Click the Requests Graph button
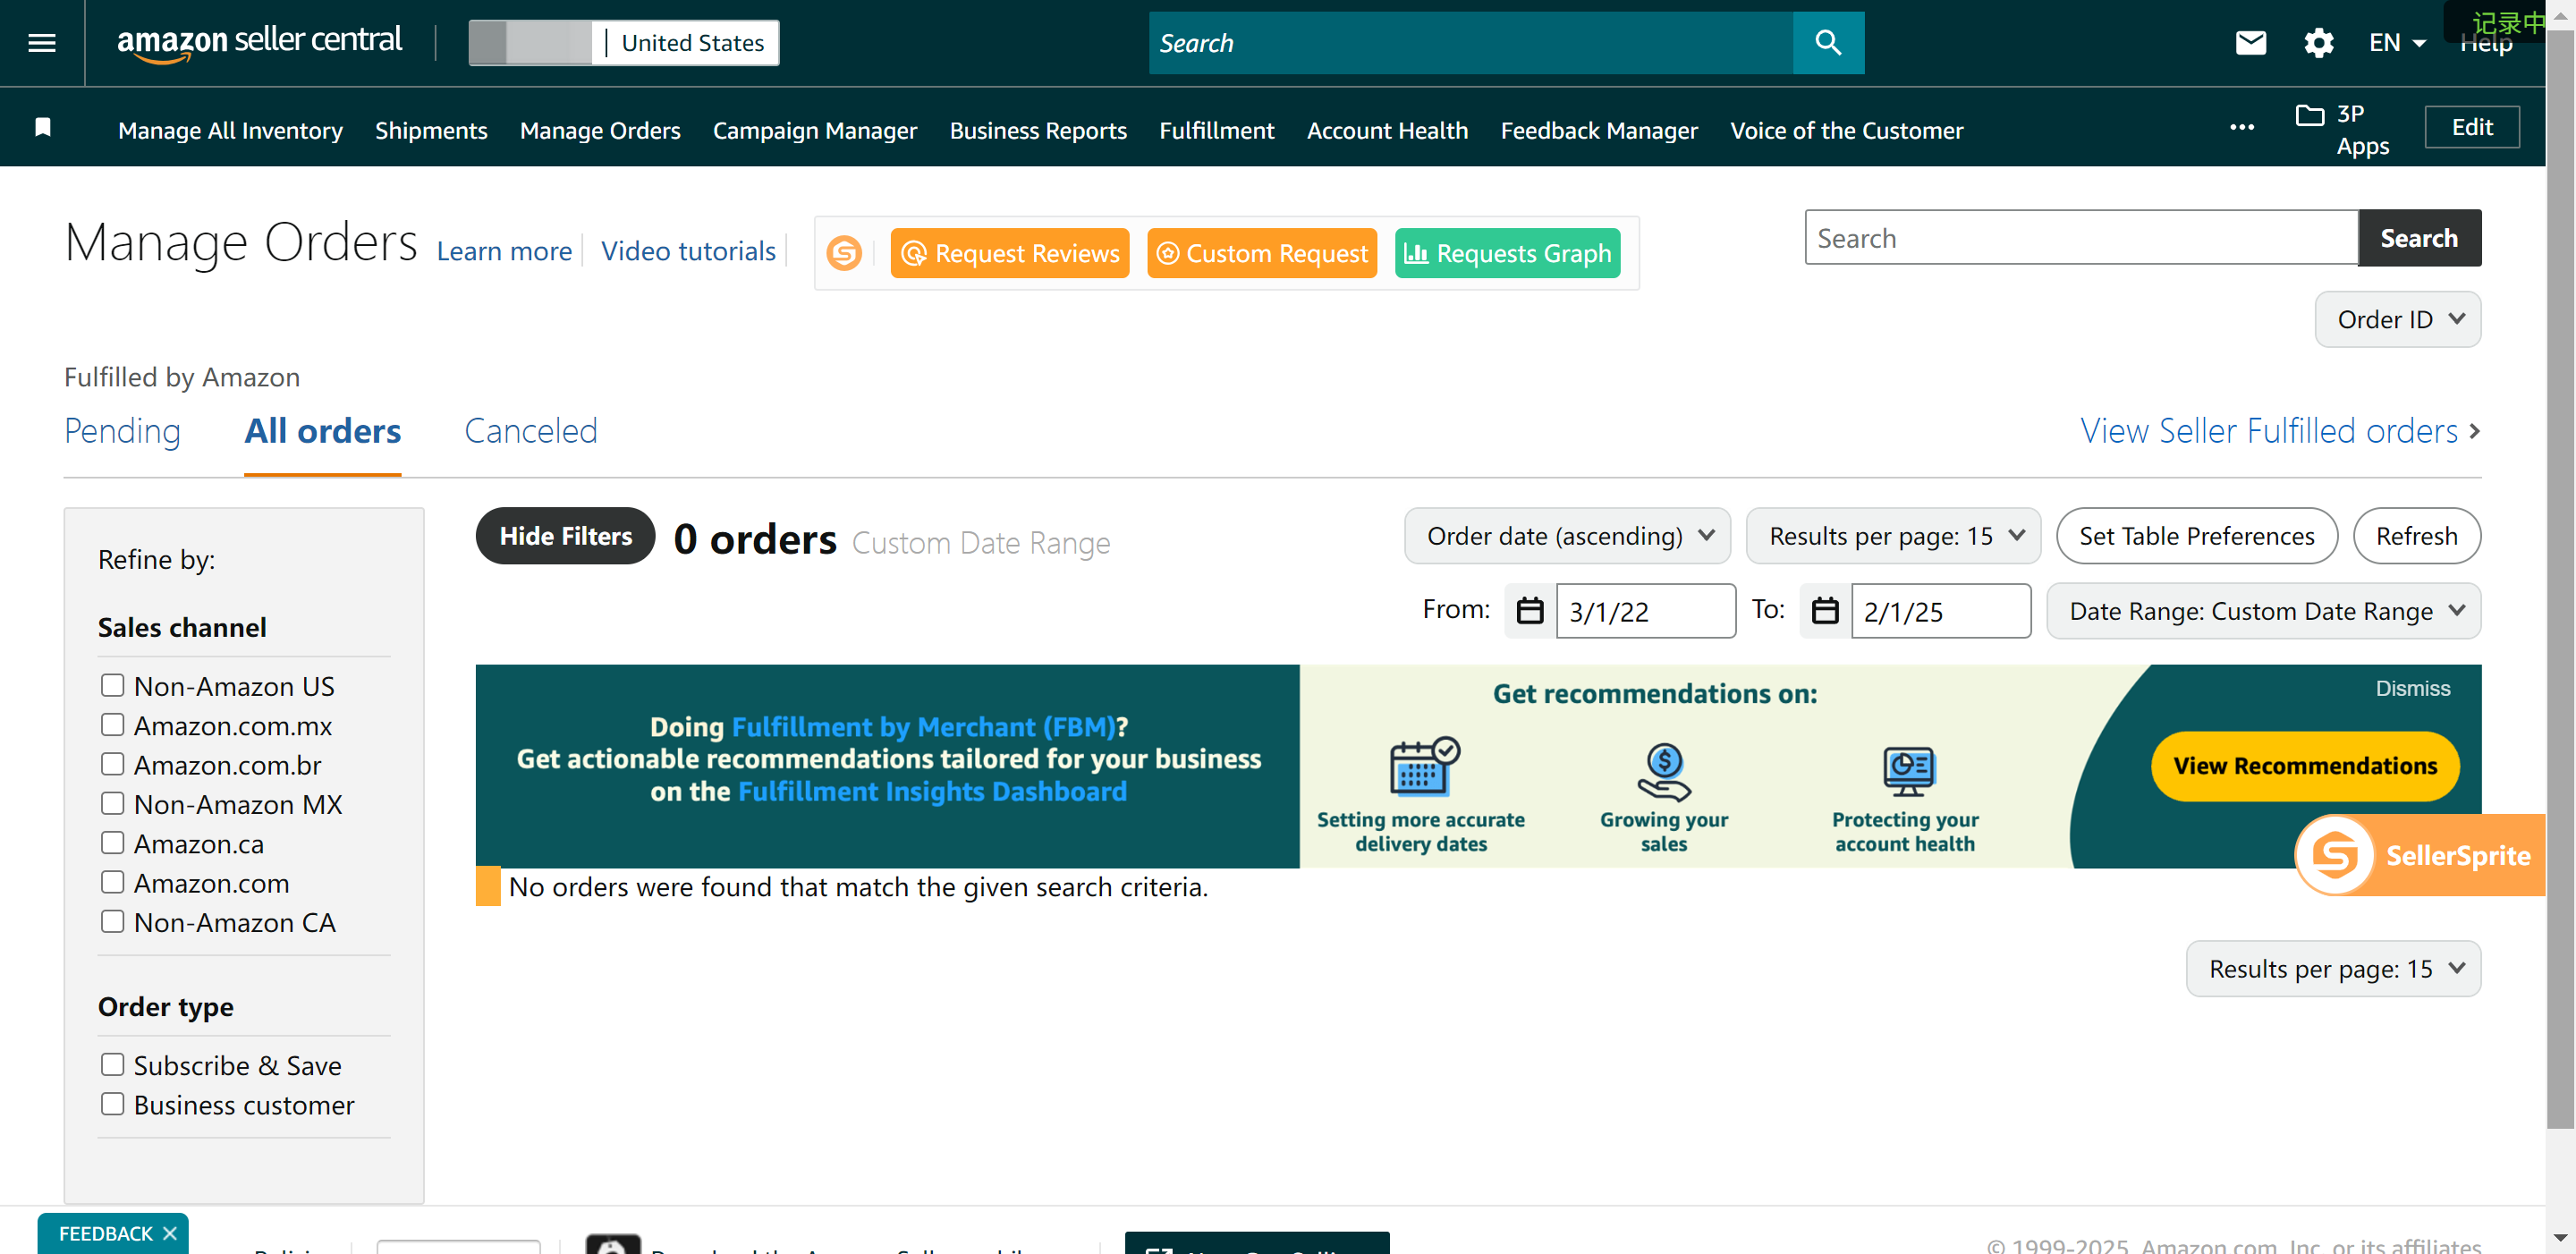The height and width of the screenshot is (1254, 2576). (x=1507, y=253)
